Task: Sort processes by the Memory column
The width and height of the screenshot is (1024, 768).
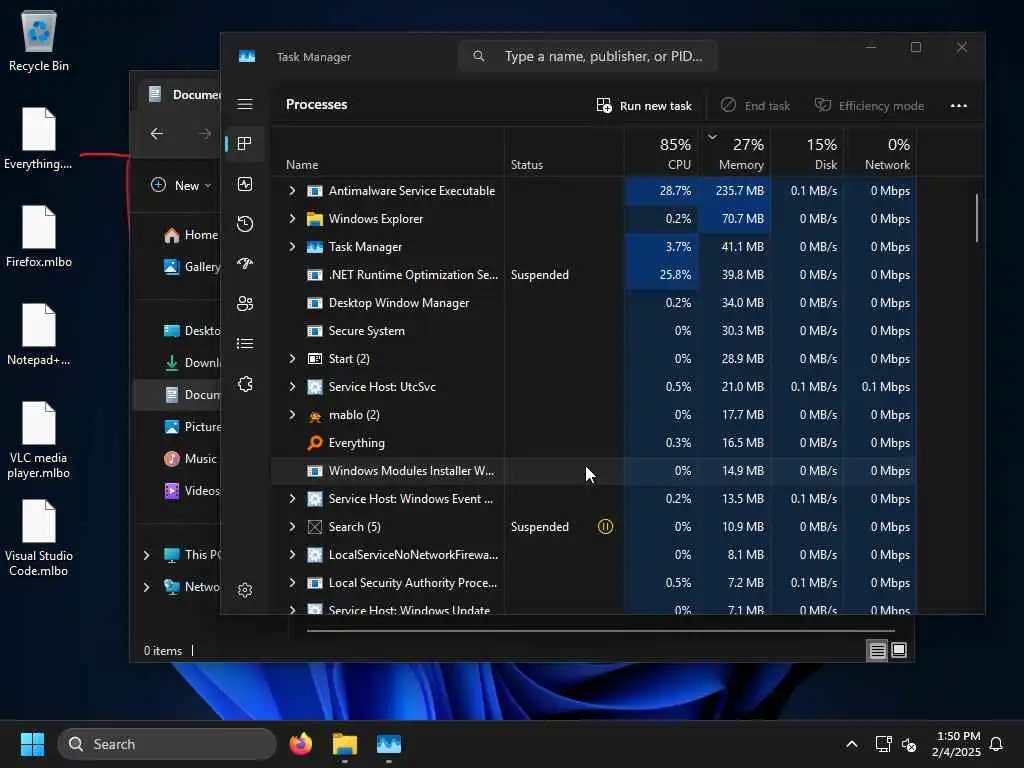Action: 734,153
